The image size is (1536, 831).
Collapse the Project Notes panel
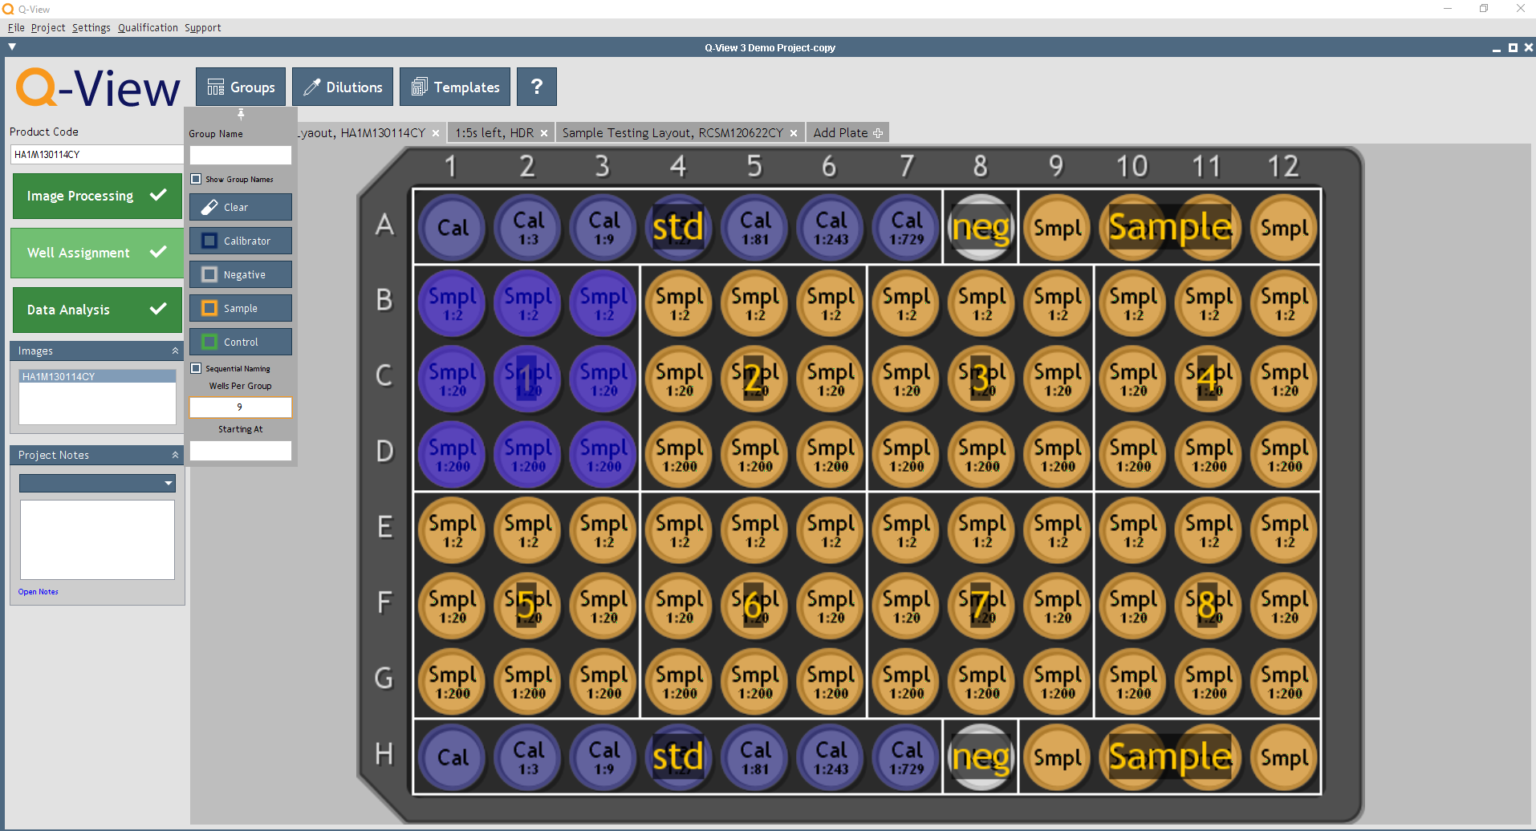click(x=175, y=455)
